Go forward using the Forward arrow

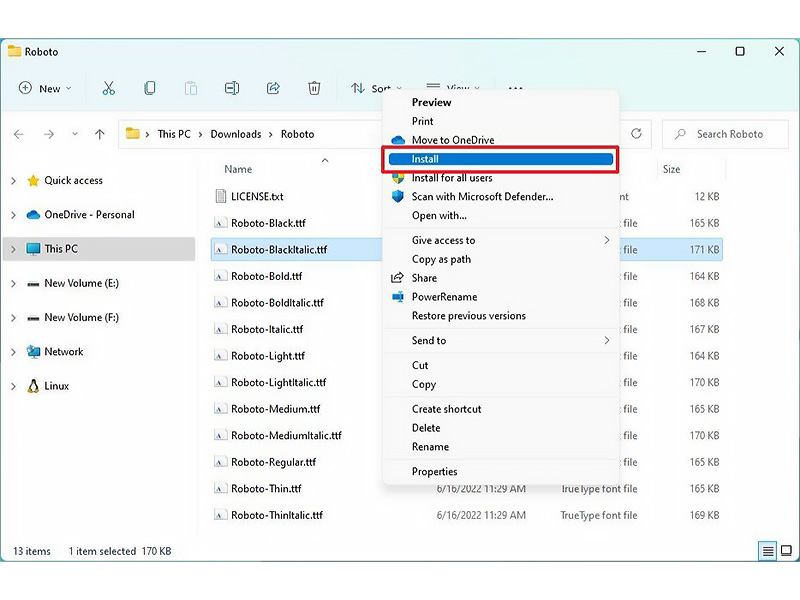pos(49,134)
